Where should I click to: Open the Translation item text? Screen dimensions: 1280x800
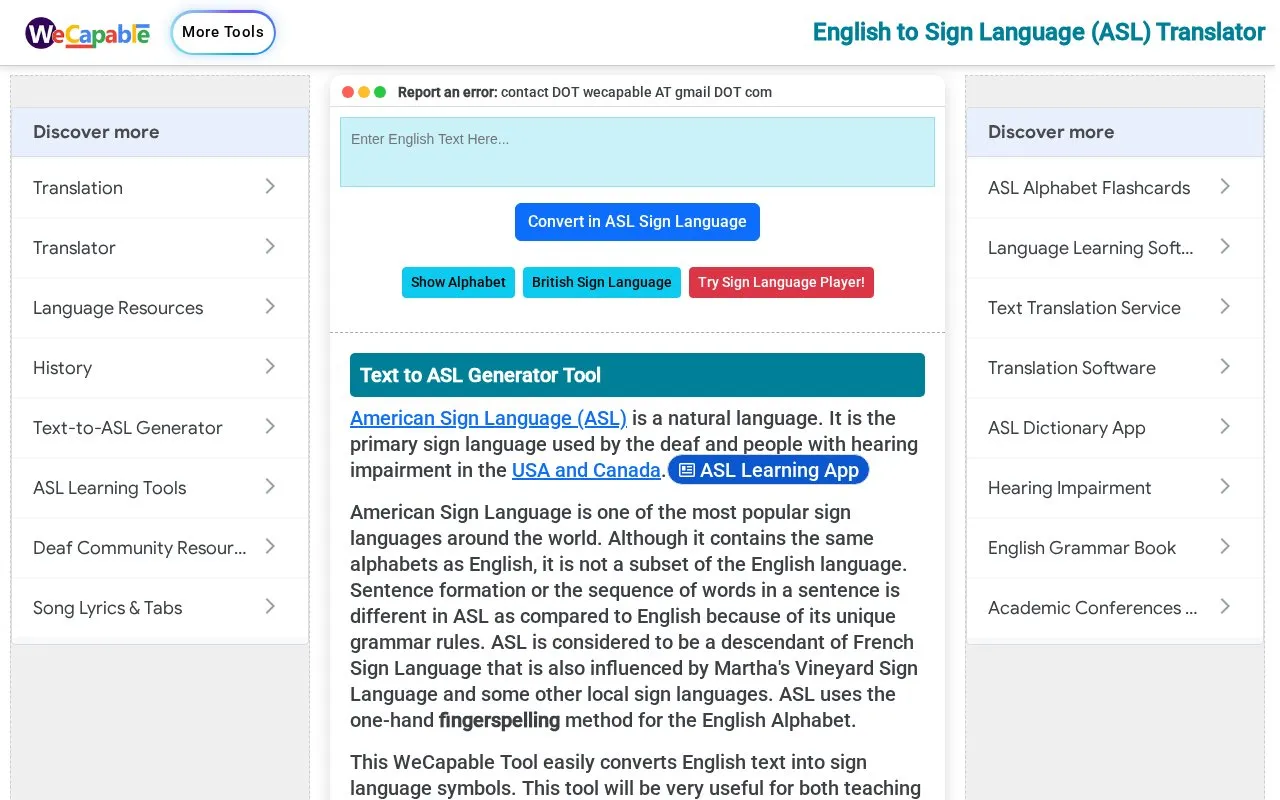pyautogui.click(x=78, y=188)
